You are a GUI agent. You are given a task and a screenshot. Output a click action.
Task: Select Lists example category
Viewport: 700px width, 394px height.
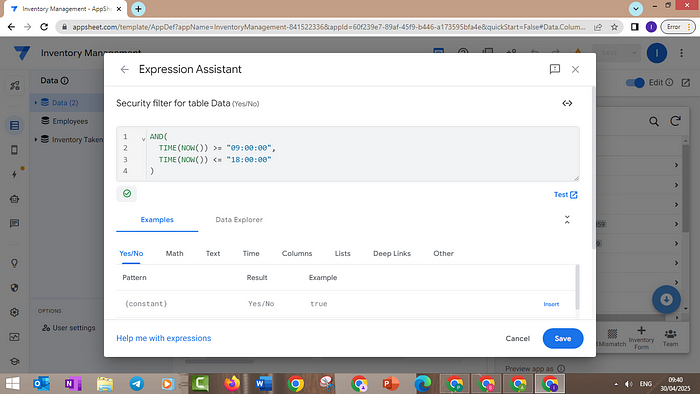click(342, 253)
